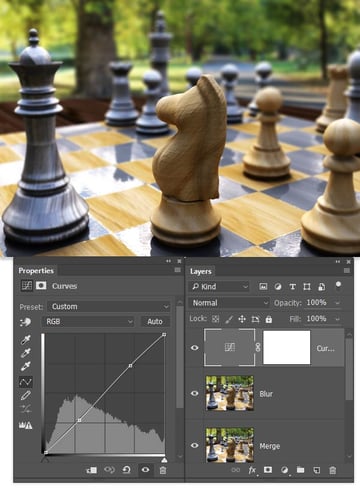360x490 pixels.
Task: Filter layers by type layer icon
Action: click(292, 286)
